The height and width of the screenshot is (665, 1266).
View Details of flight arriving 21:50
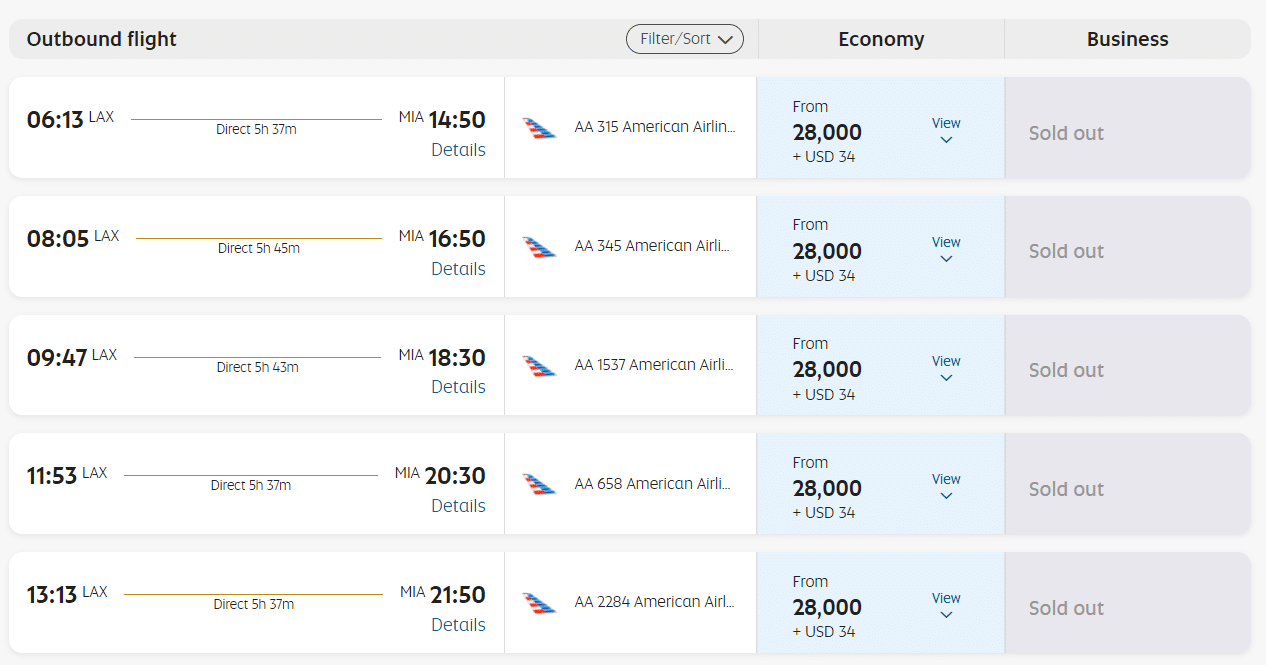click(458, 625)
